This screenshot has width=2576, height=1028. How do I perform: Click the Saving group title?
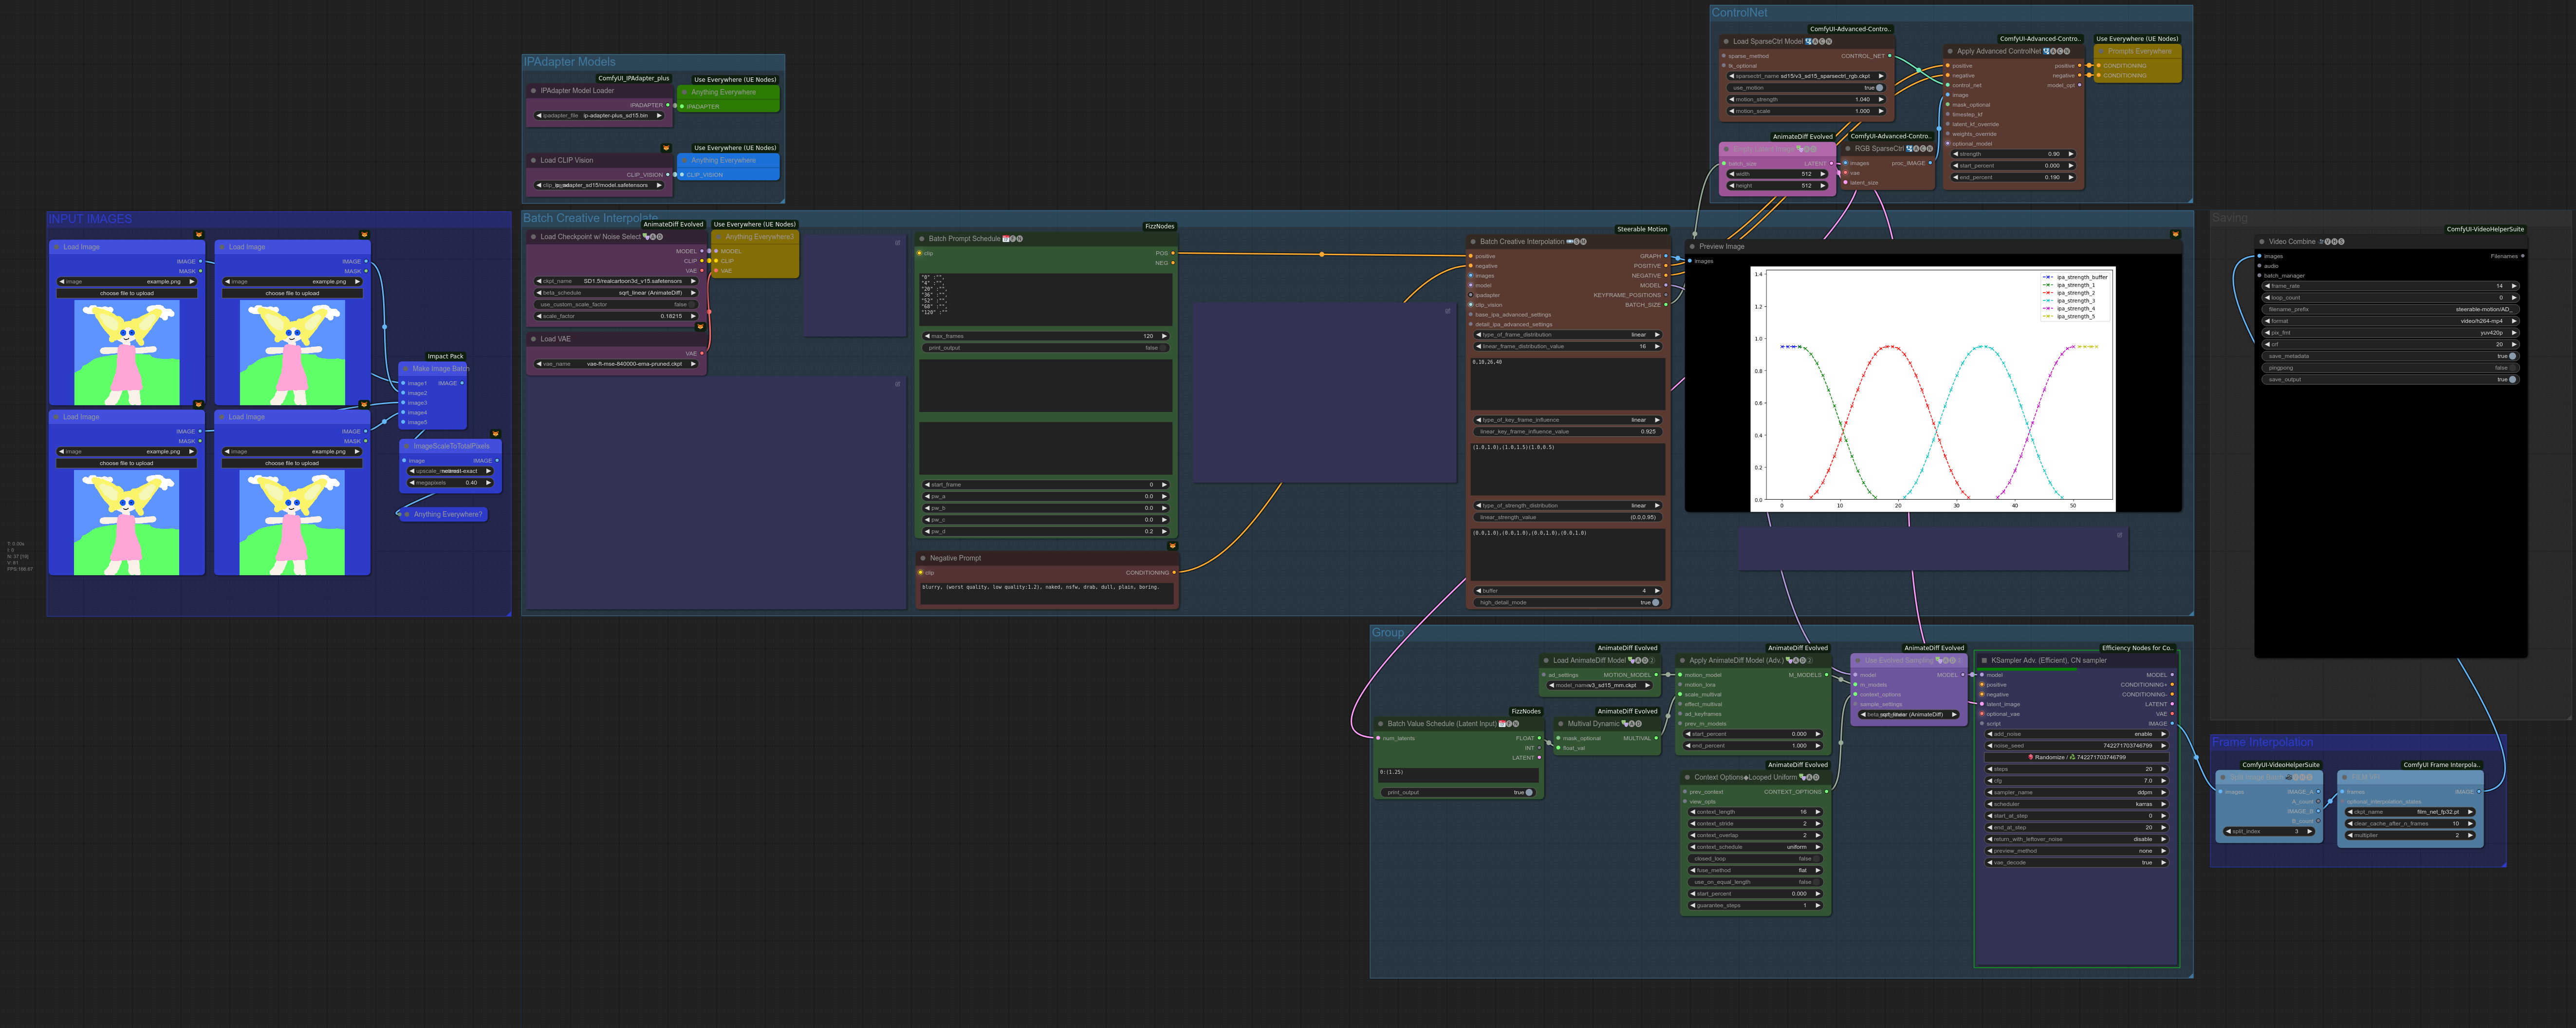pos(2229,218)
